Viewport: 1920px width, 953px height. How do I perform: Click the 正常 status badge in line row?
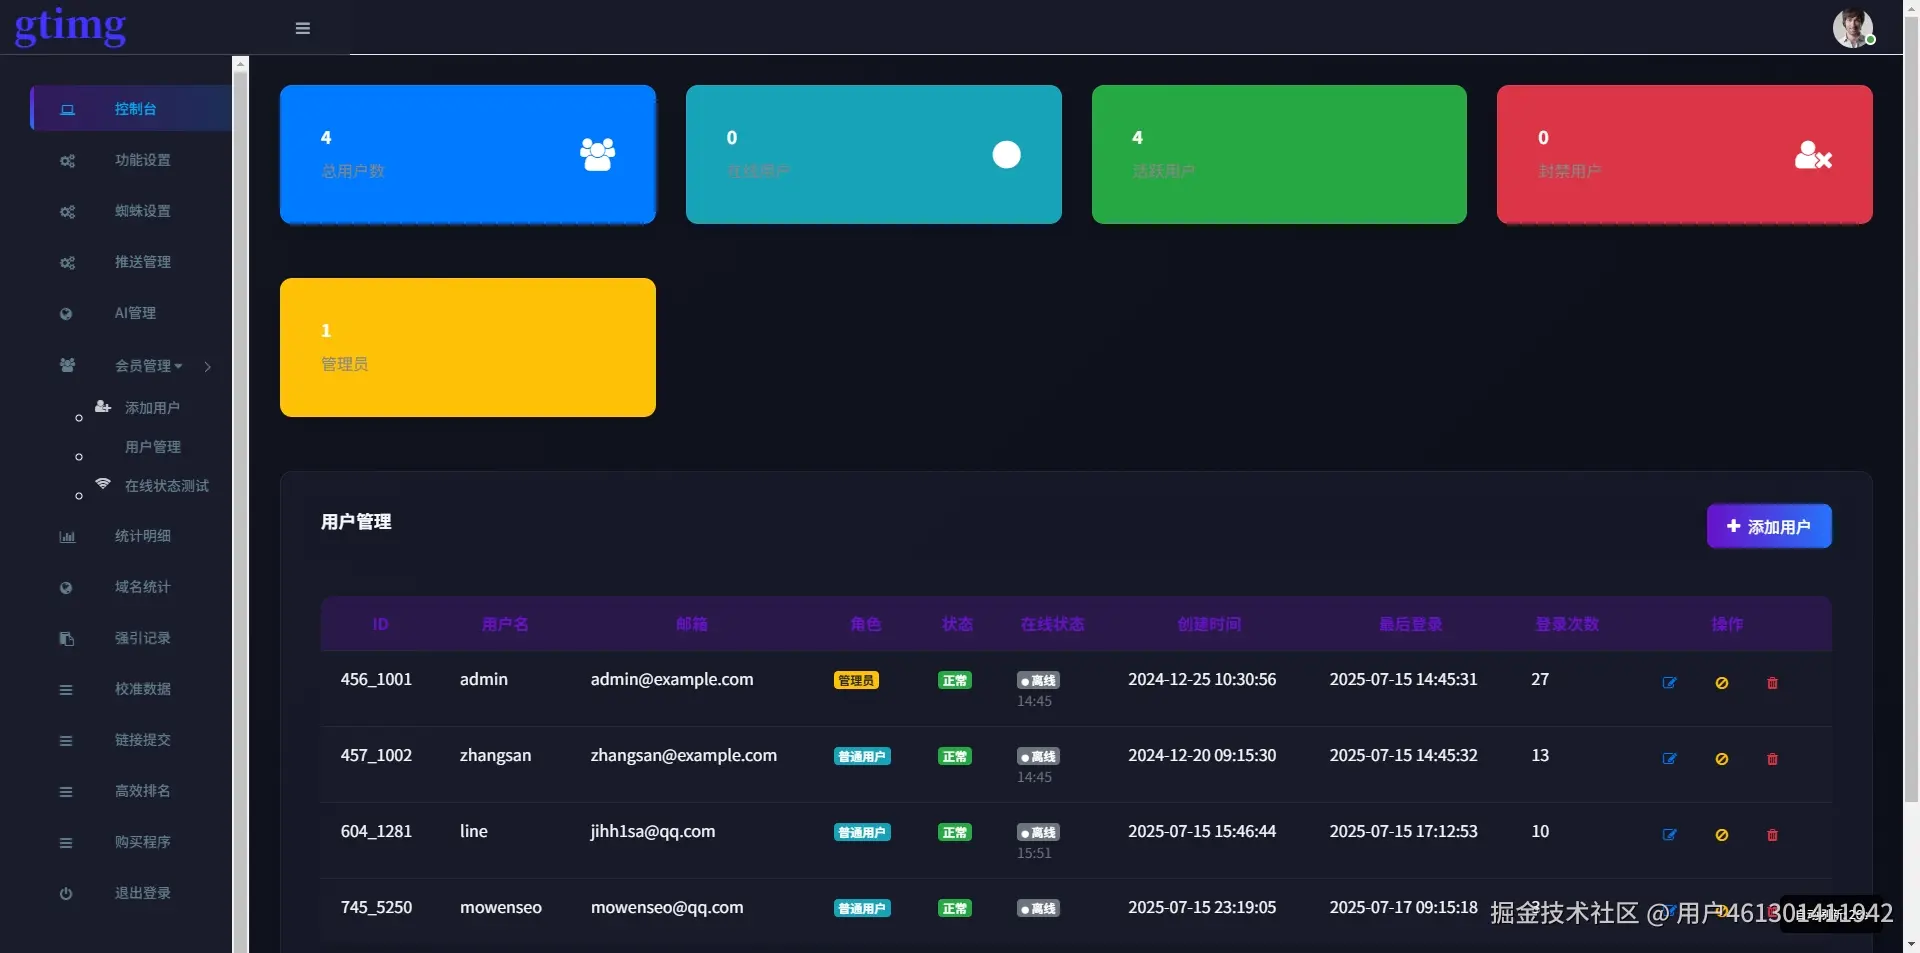point(955,832)
